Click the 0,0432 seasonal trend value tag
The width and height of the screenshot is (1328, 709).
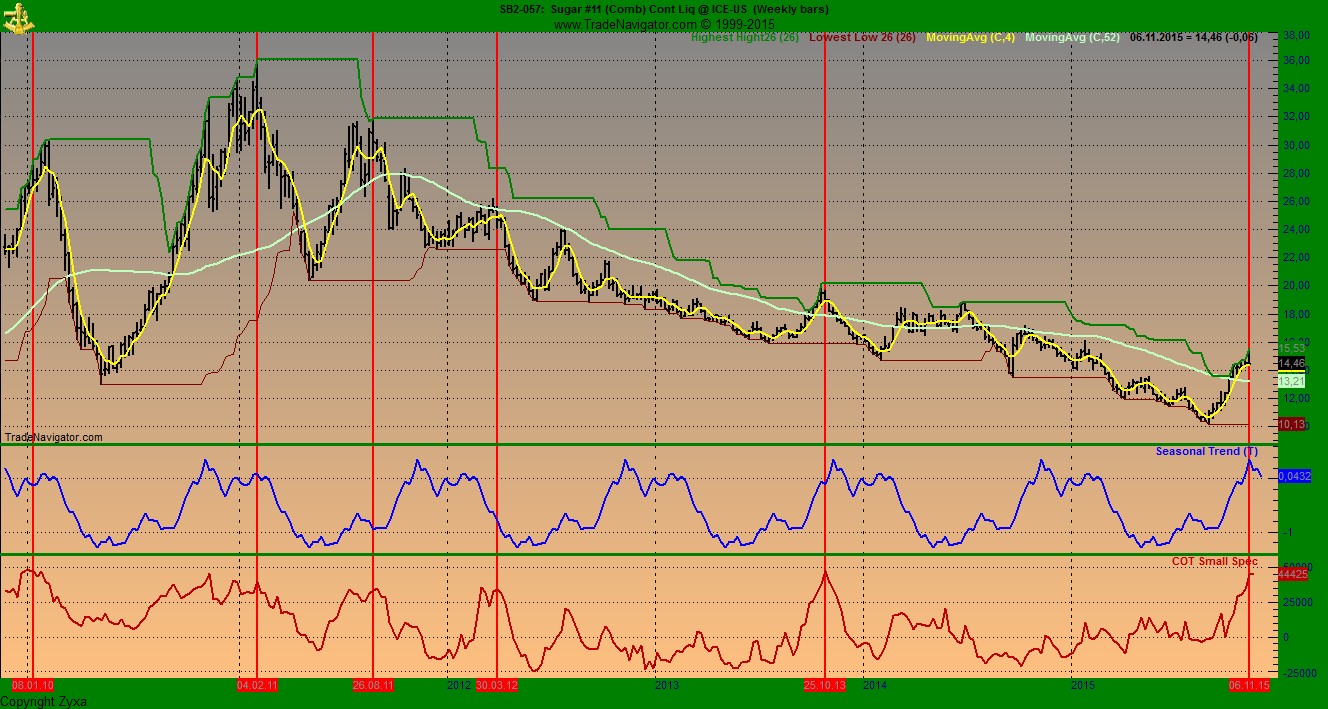click(1294, 477)
